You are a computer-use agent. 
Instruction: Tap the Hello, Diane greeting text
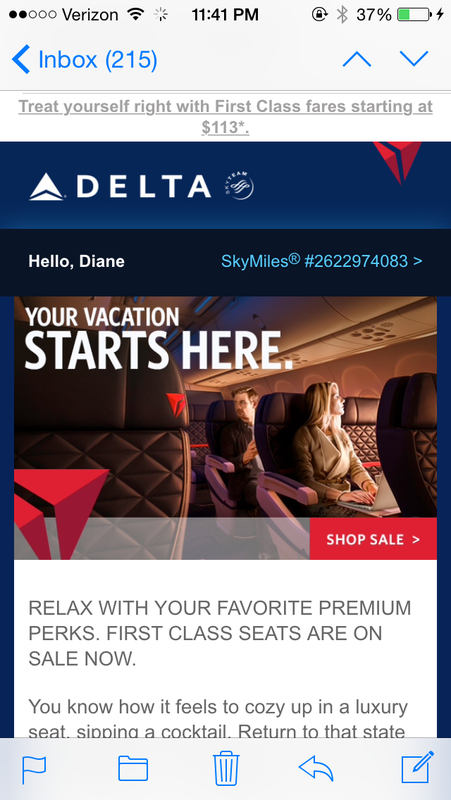[77, 262]
